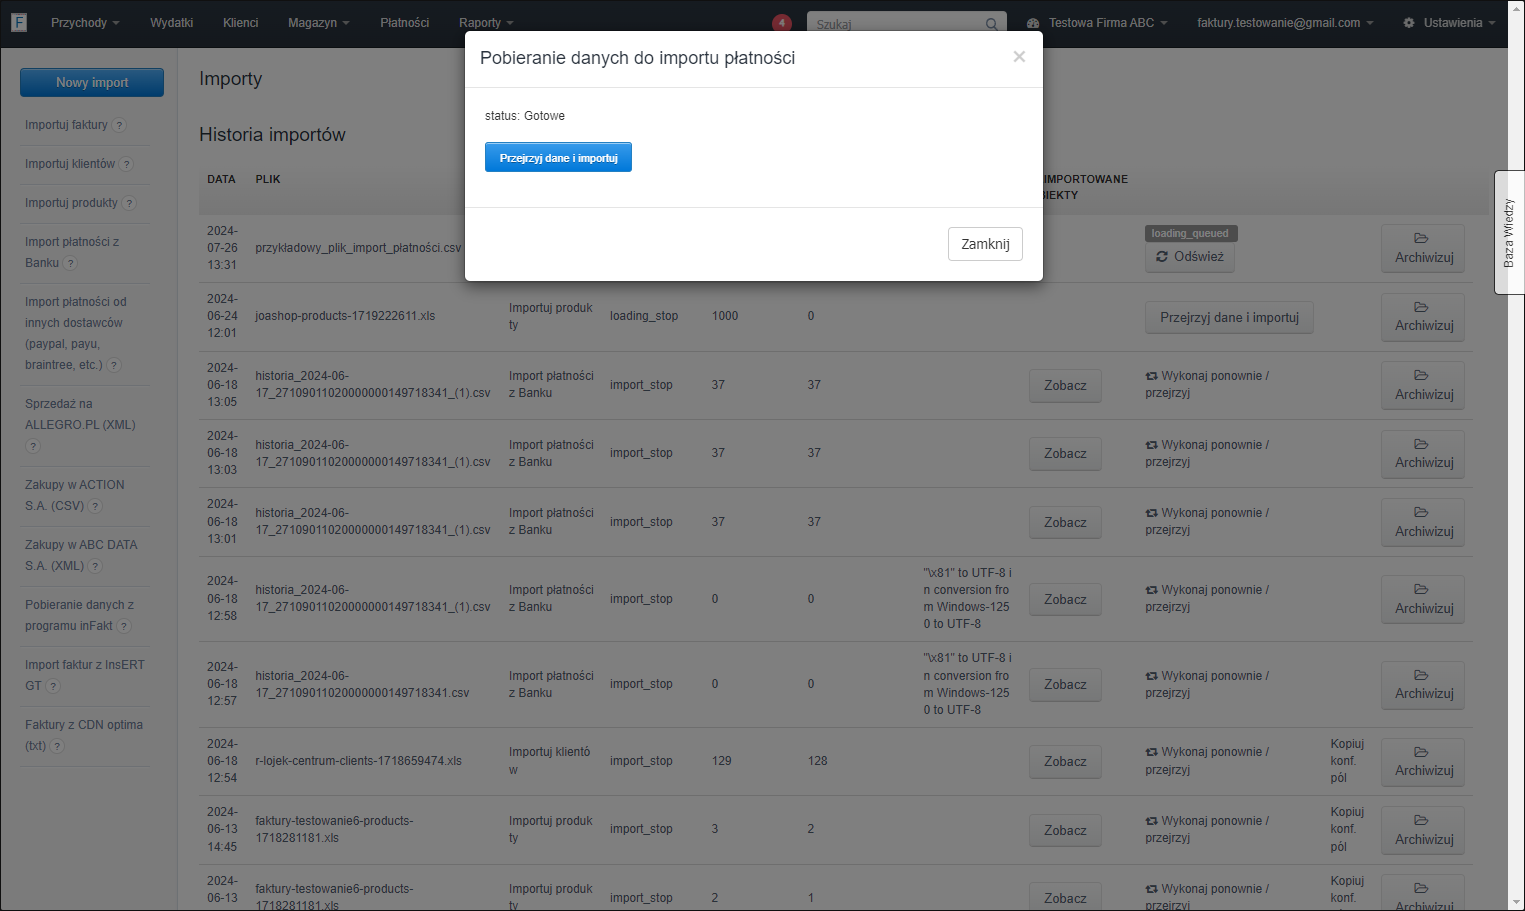Expand the Magazyn dropdown menu

pos(319,23)
